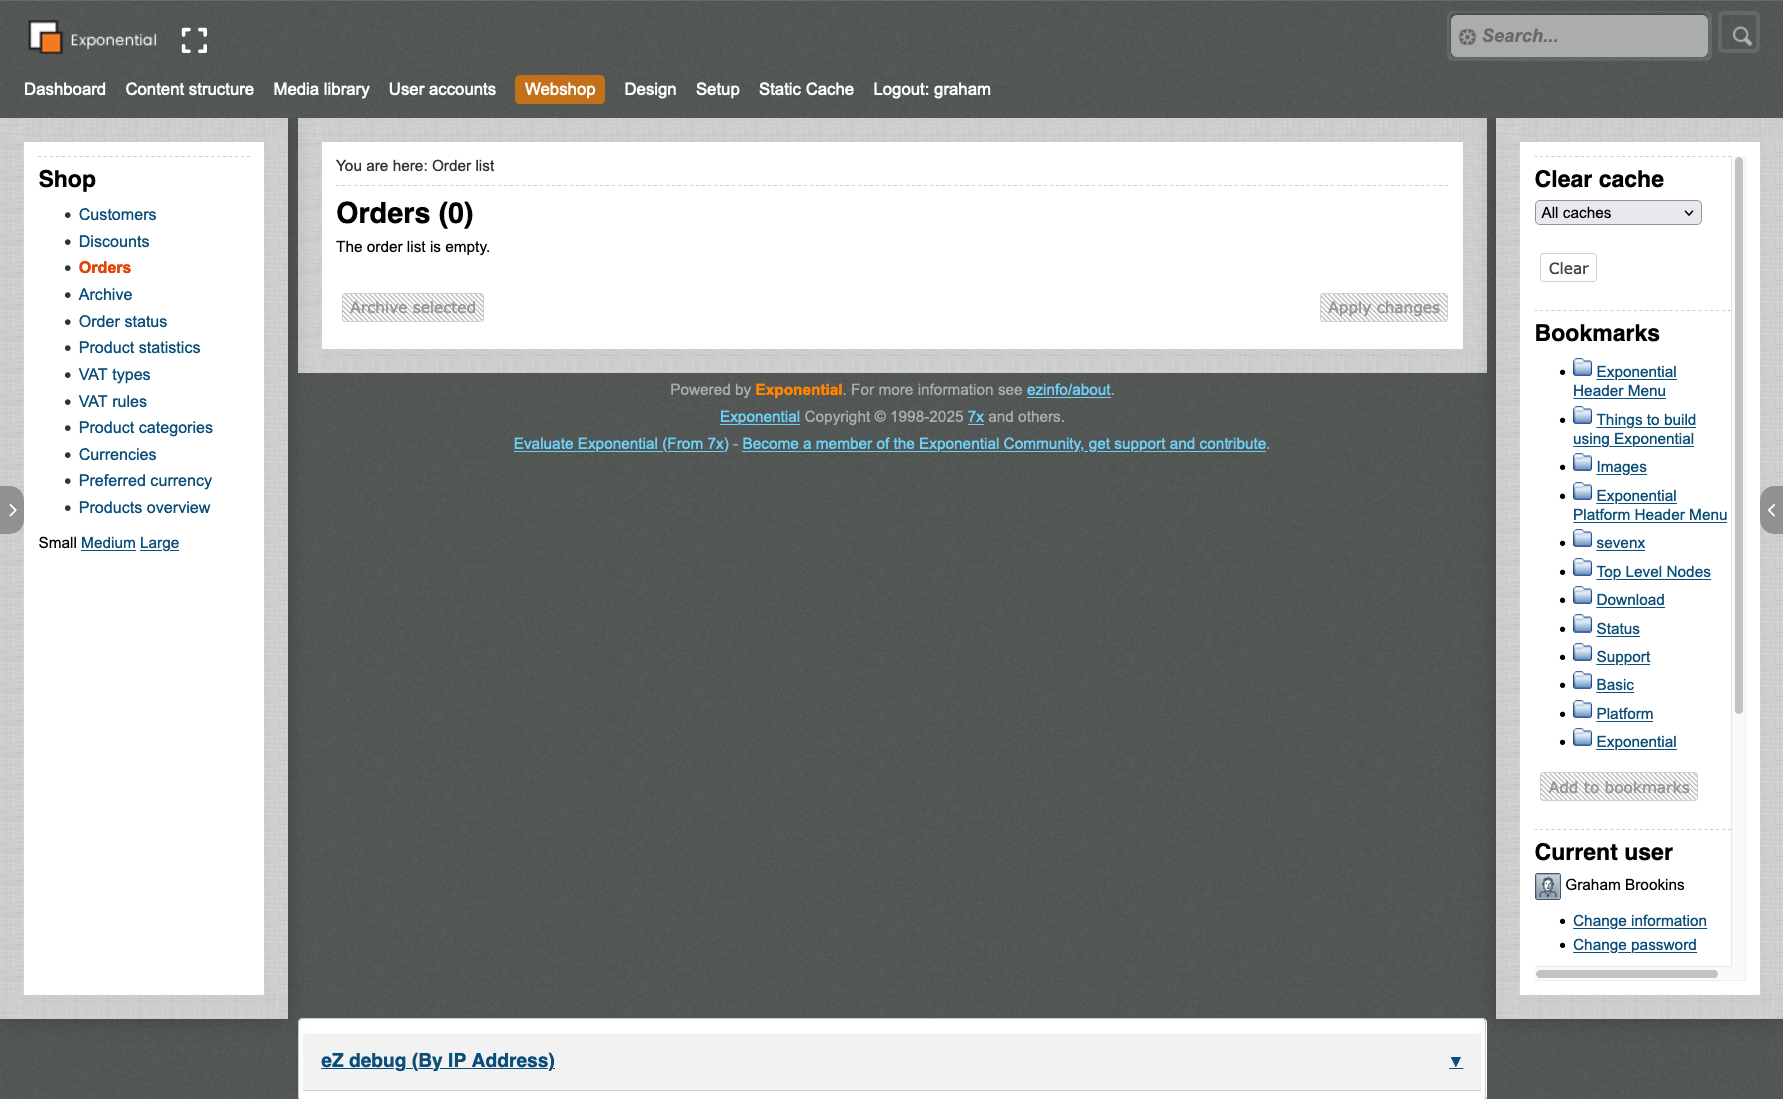This screenshot has height=1099, width=1784.
Task: Click folder icon beside Download bookmark
Action: click(1582, 596)
